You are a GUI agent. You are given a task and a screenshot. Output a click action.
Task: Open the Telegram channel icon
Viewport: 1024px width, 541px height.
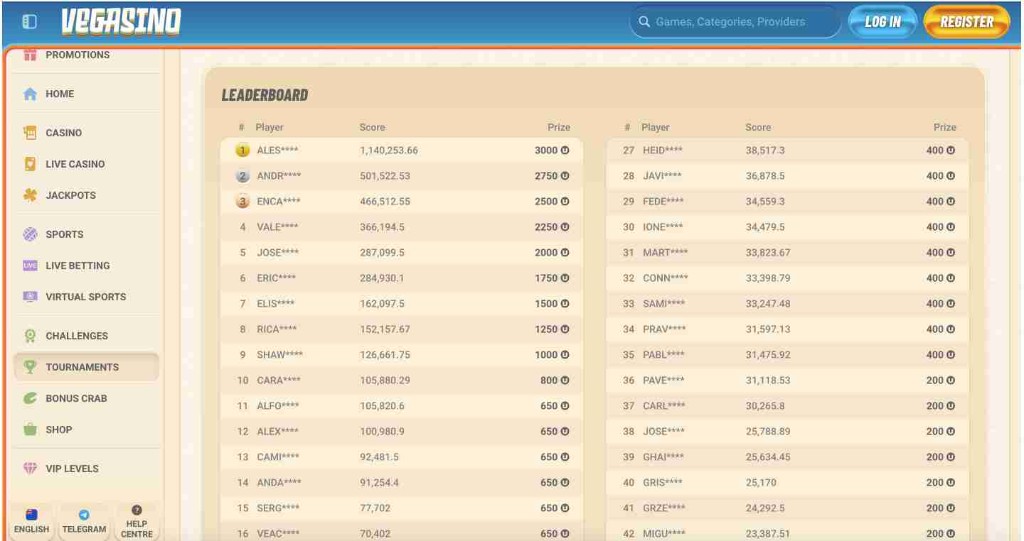(x=84, y=515)
